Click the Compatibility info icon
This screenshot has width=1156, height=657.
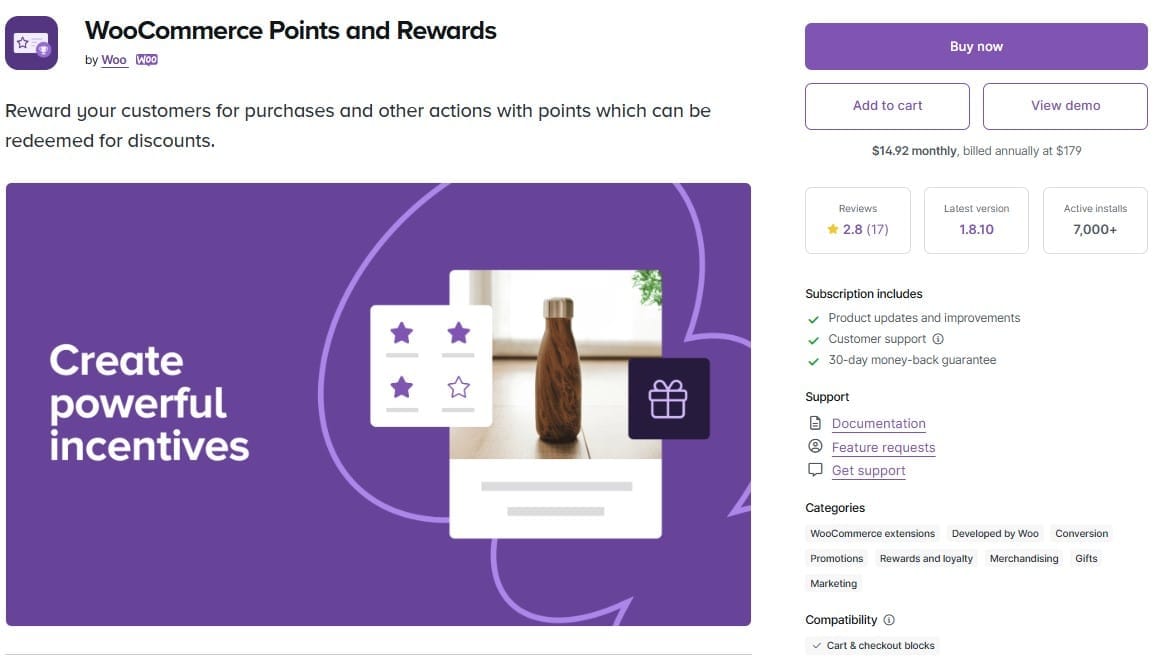[x=889, y=620]
